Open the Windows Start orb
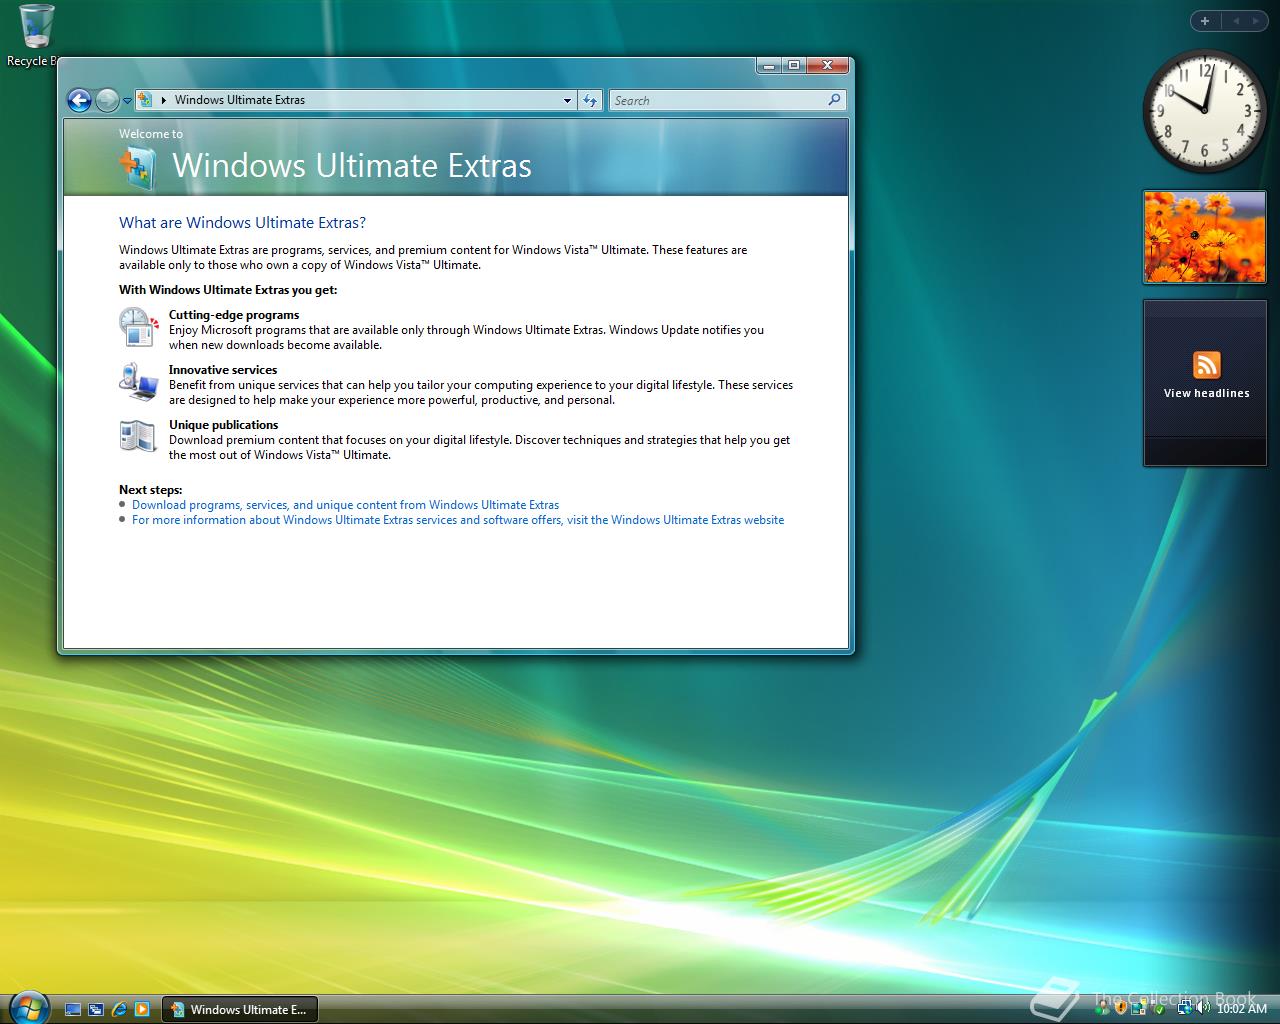 (x=28, y=1007)
